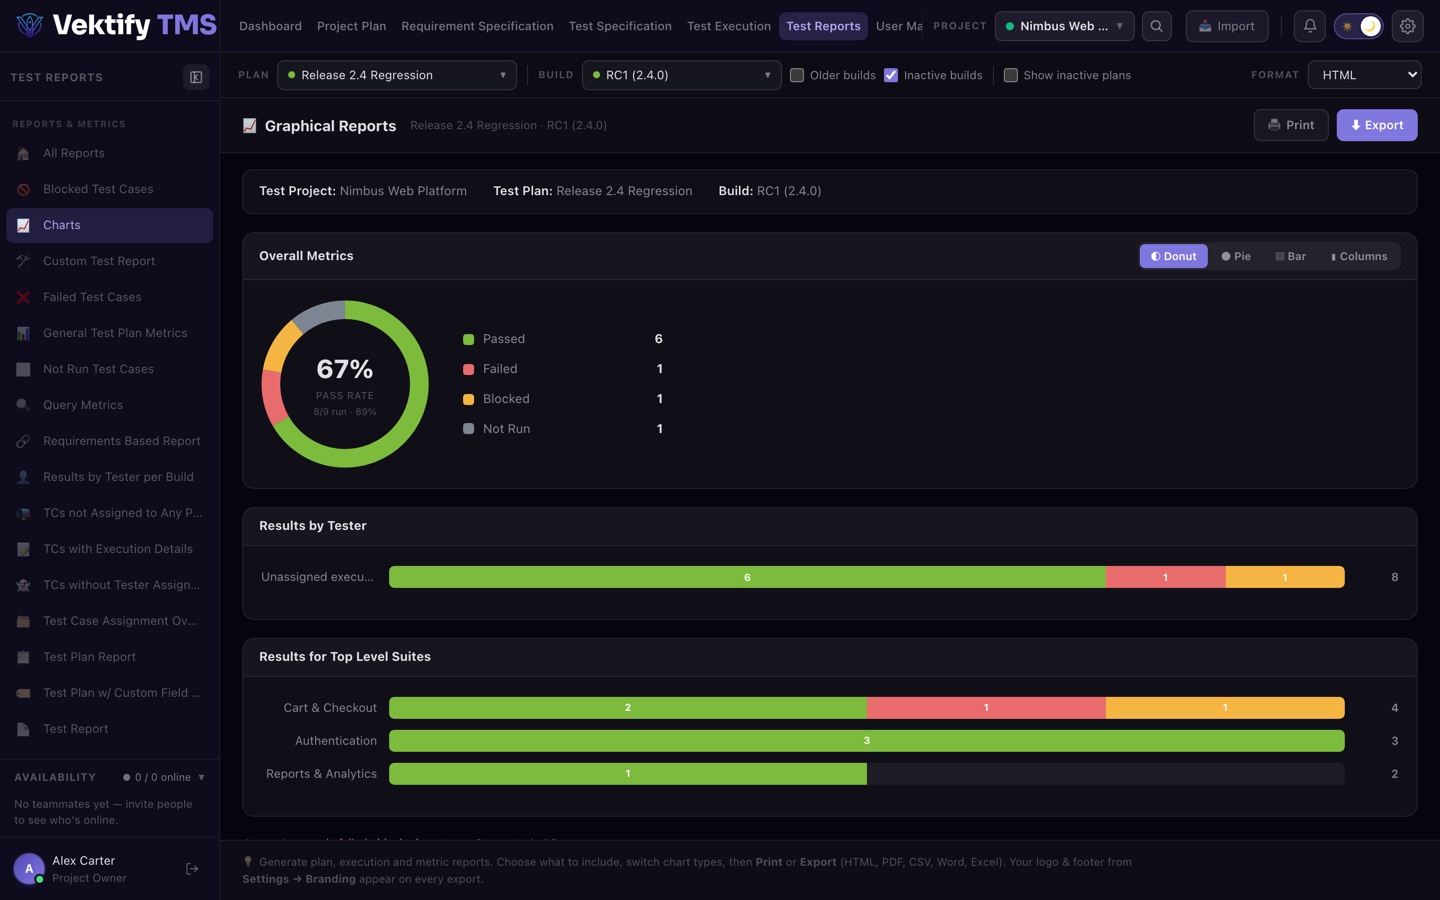The width and height of the screenshot is (1440, 900).
Task: Click Test Case Assignment Overview icon
Action: click(x=23, y=621)
